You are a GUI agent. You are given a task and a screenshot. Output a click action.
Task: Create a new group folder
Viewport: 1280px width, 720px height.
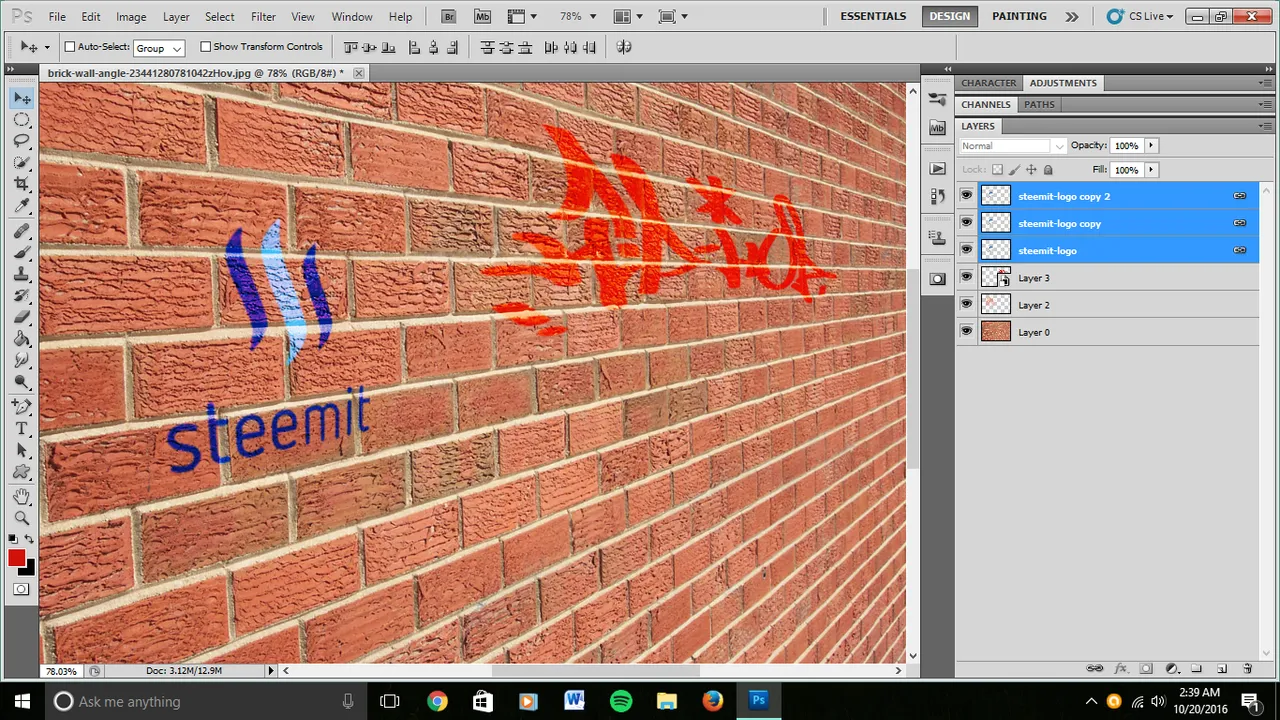click(1197, 669)
